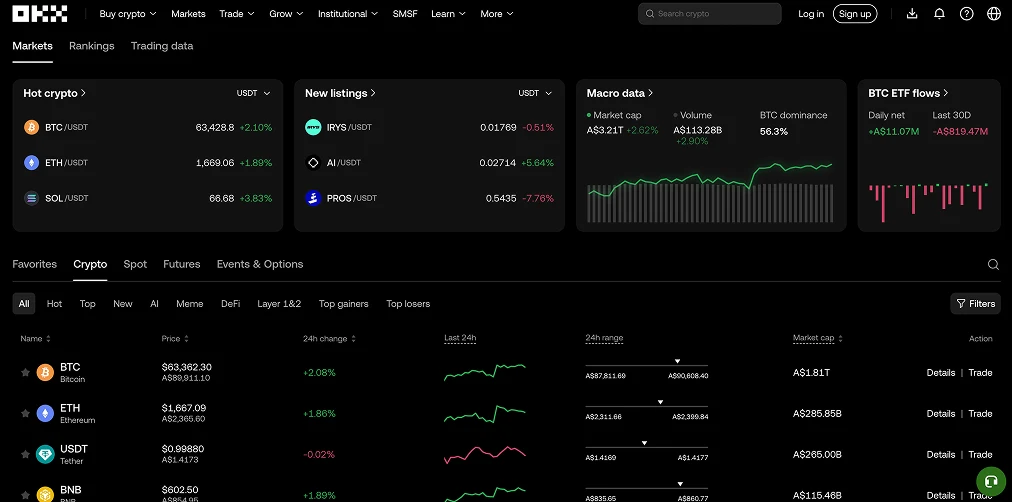Favorite BTC with the star icon
The width and height of the screenshot is (1012, 502).
(25, 372)
